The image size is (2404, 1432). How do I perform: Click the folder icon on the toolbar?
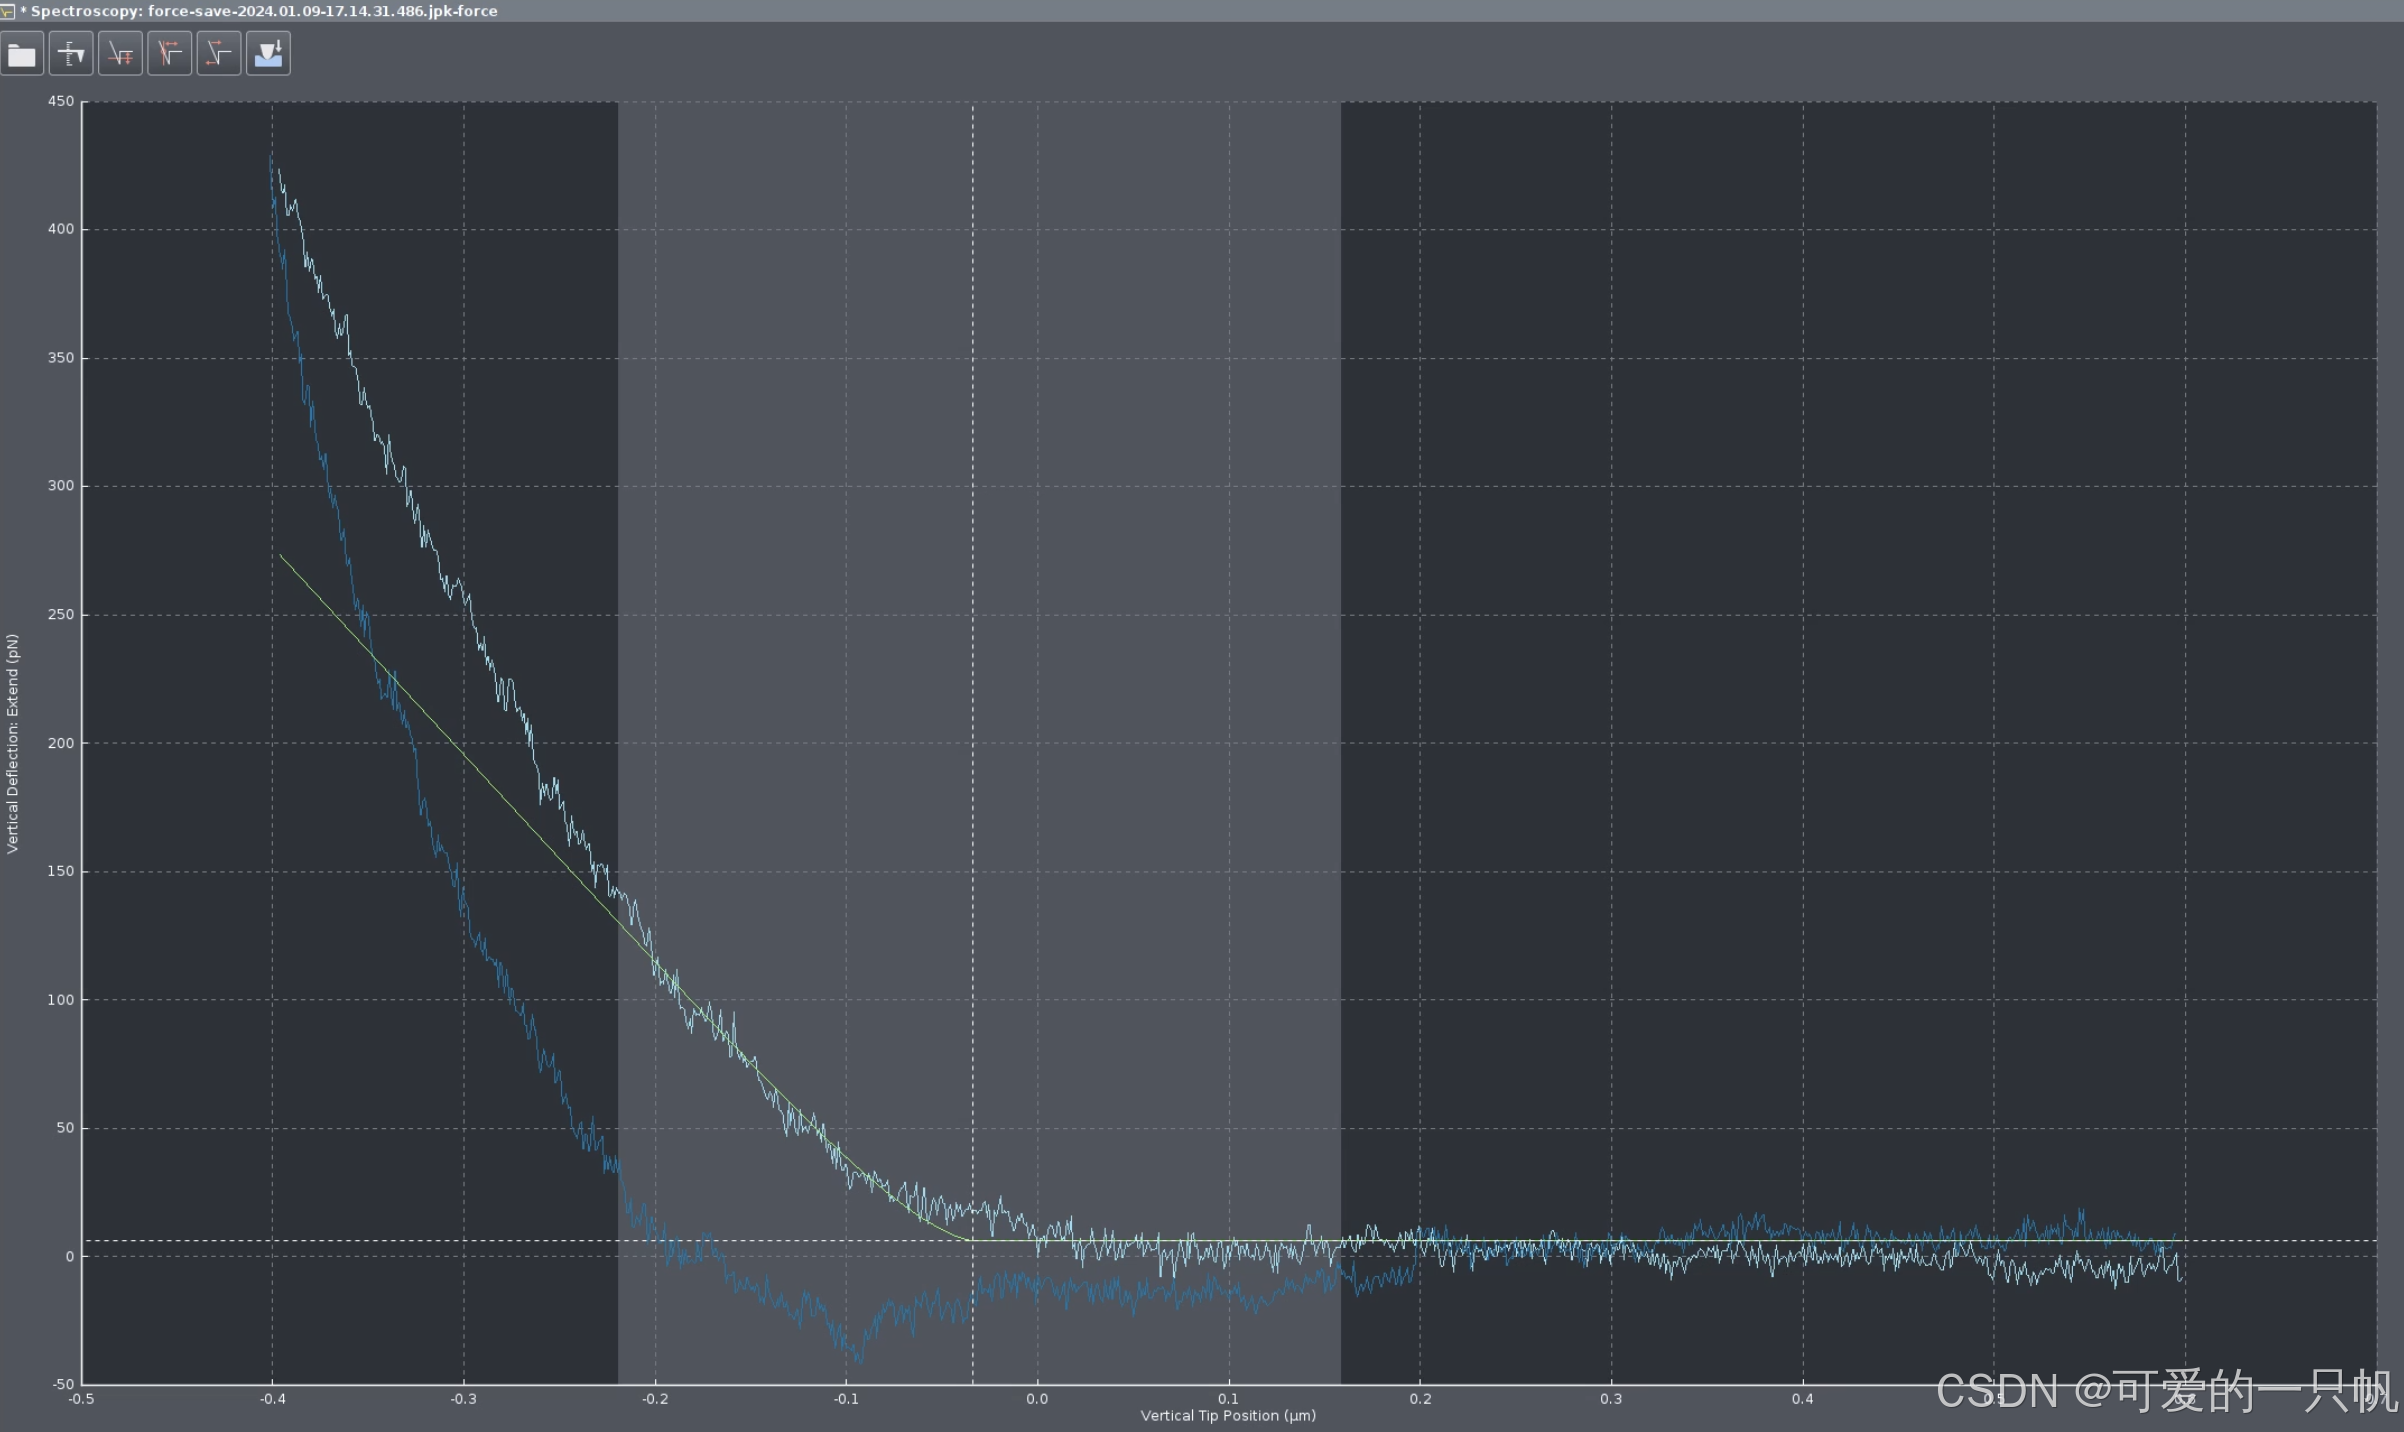pos(22,53)
